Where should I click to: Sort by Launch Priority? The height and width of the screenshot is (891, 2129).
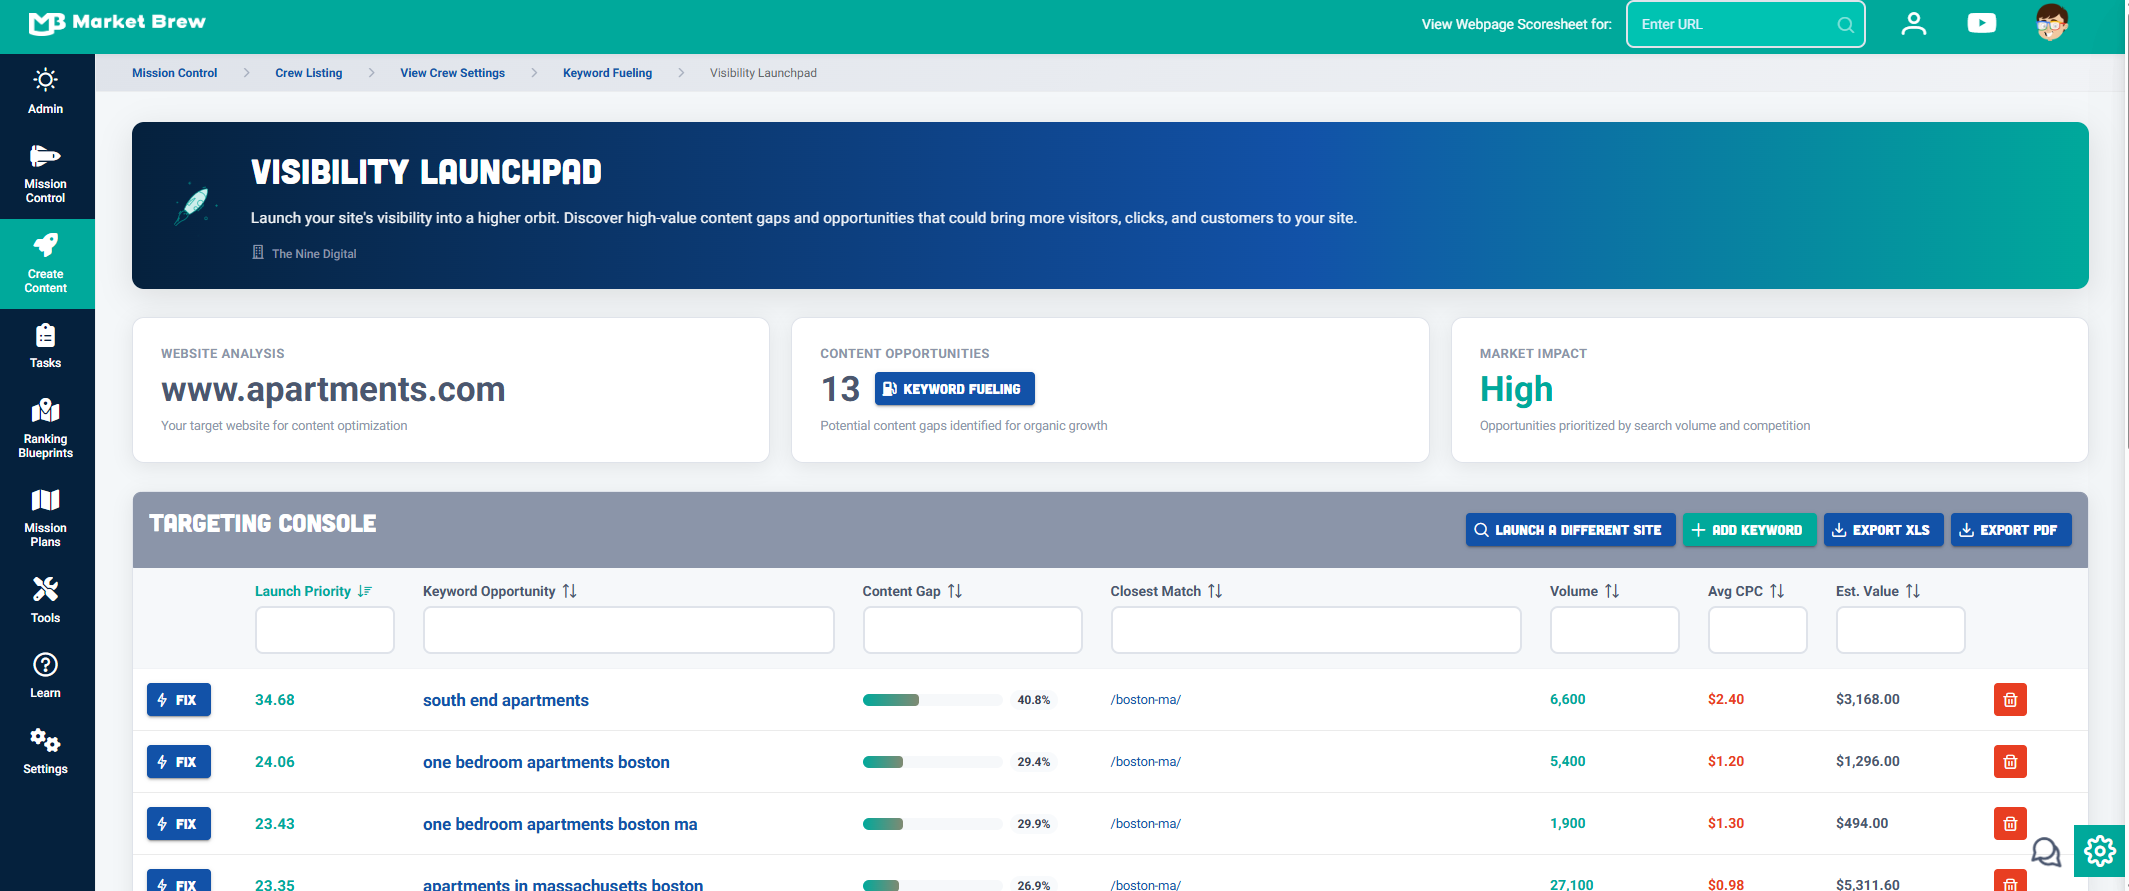point(313,591)
